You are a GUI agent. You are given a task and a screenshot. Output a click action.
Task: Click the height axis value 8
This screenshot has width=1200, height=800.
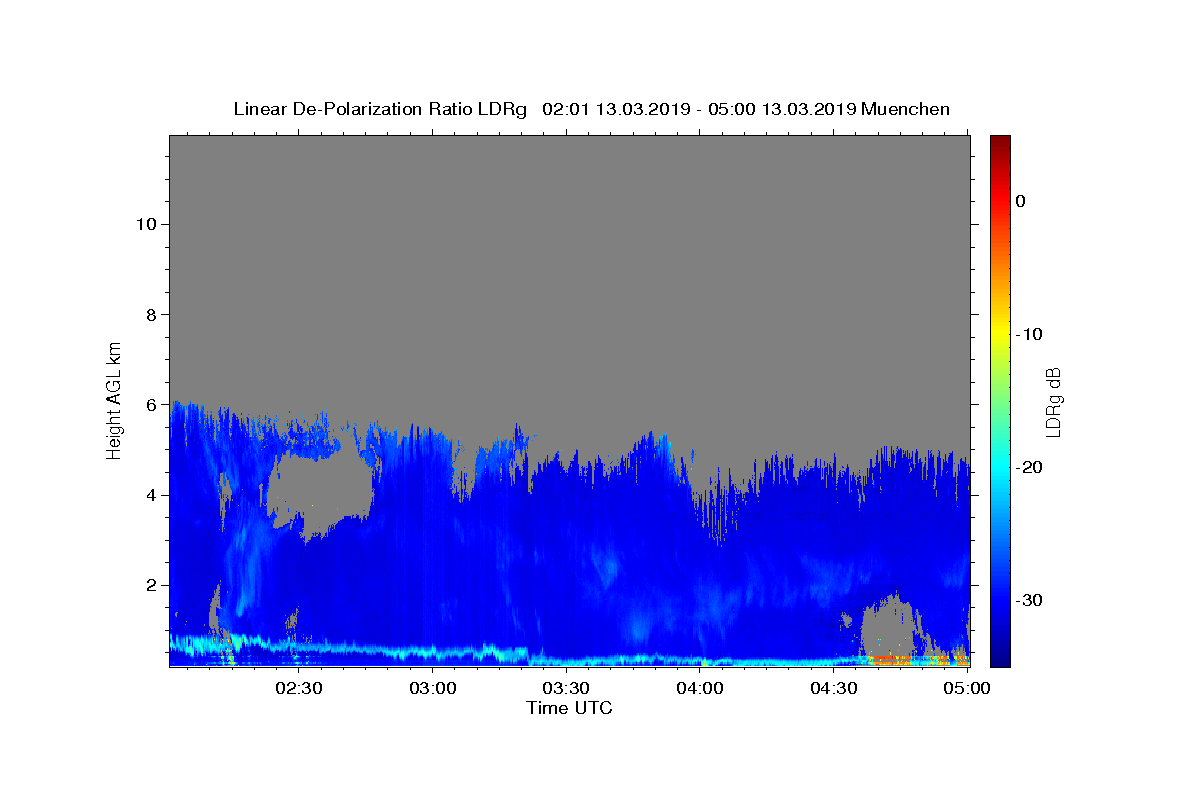(150, 315)
